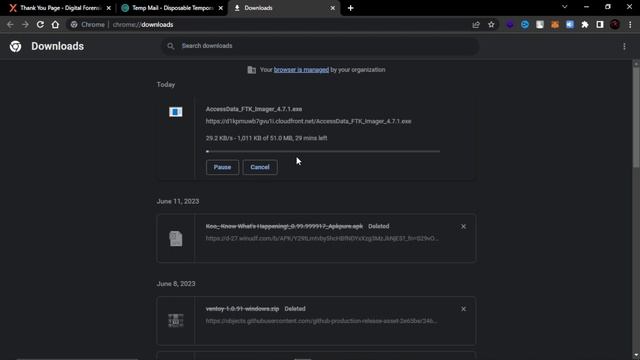640x360 pixels.
Task: Click the blue circular extension icon
Action: [525, 25]
